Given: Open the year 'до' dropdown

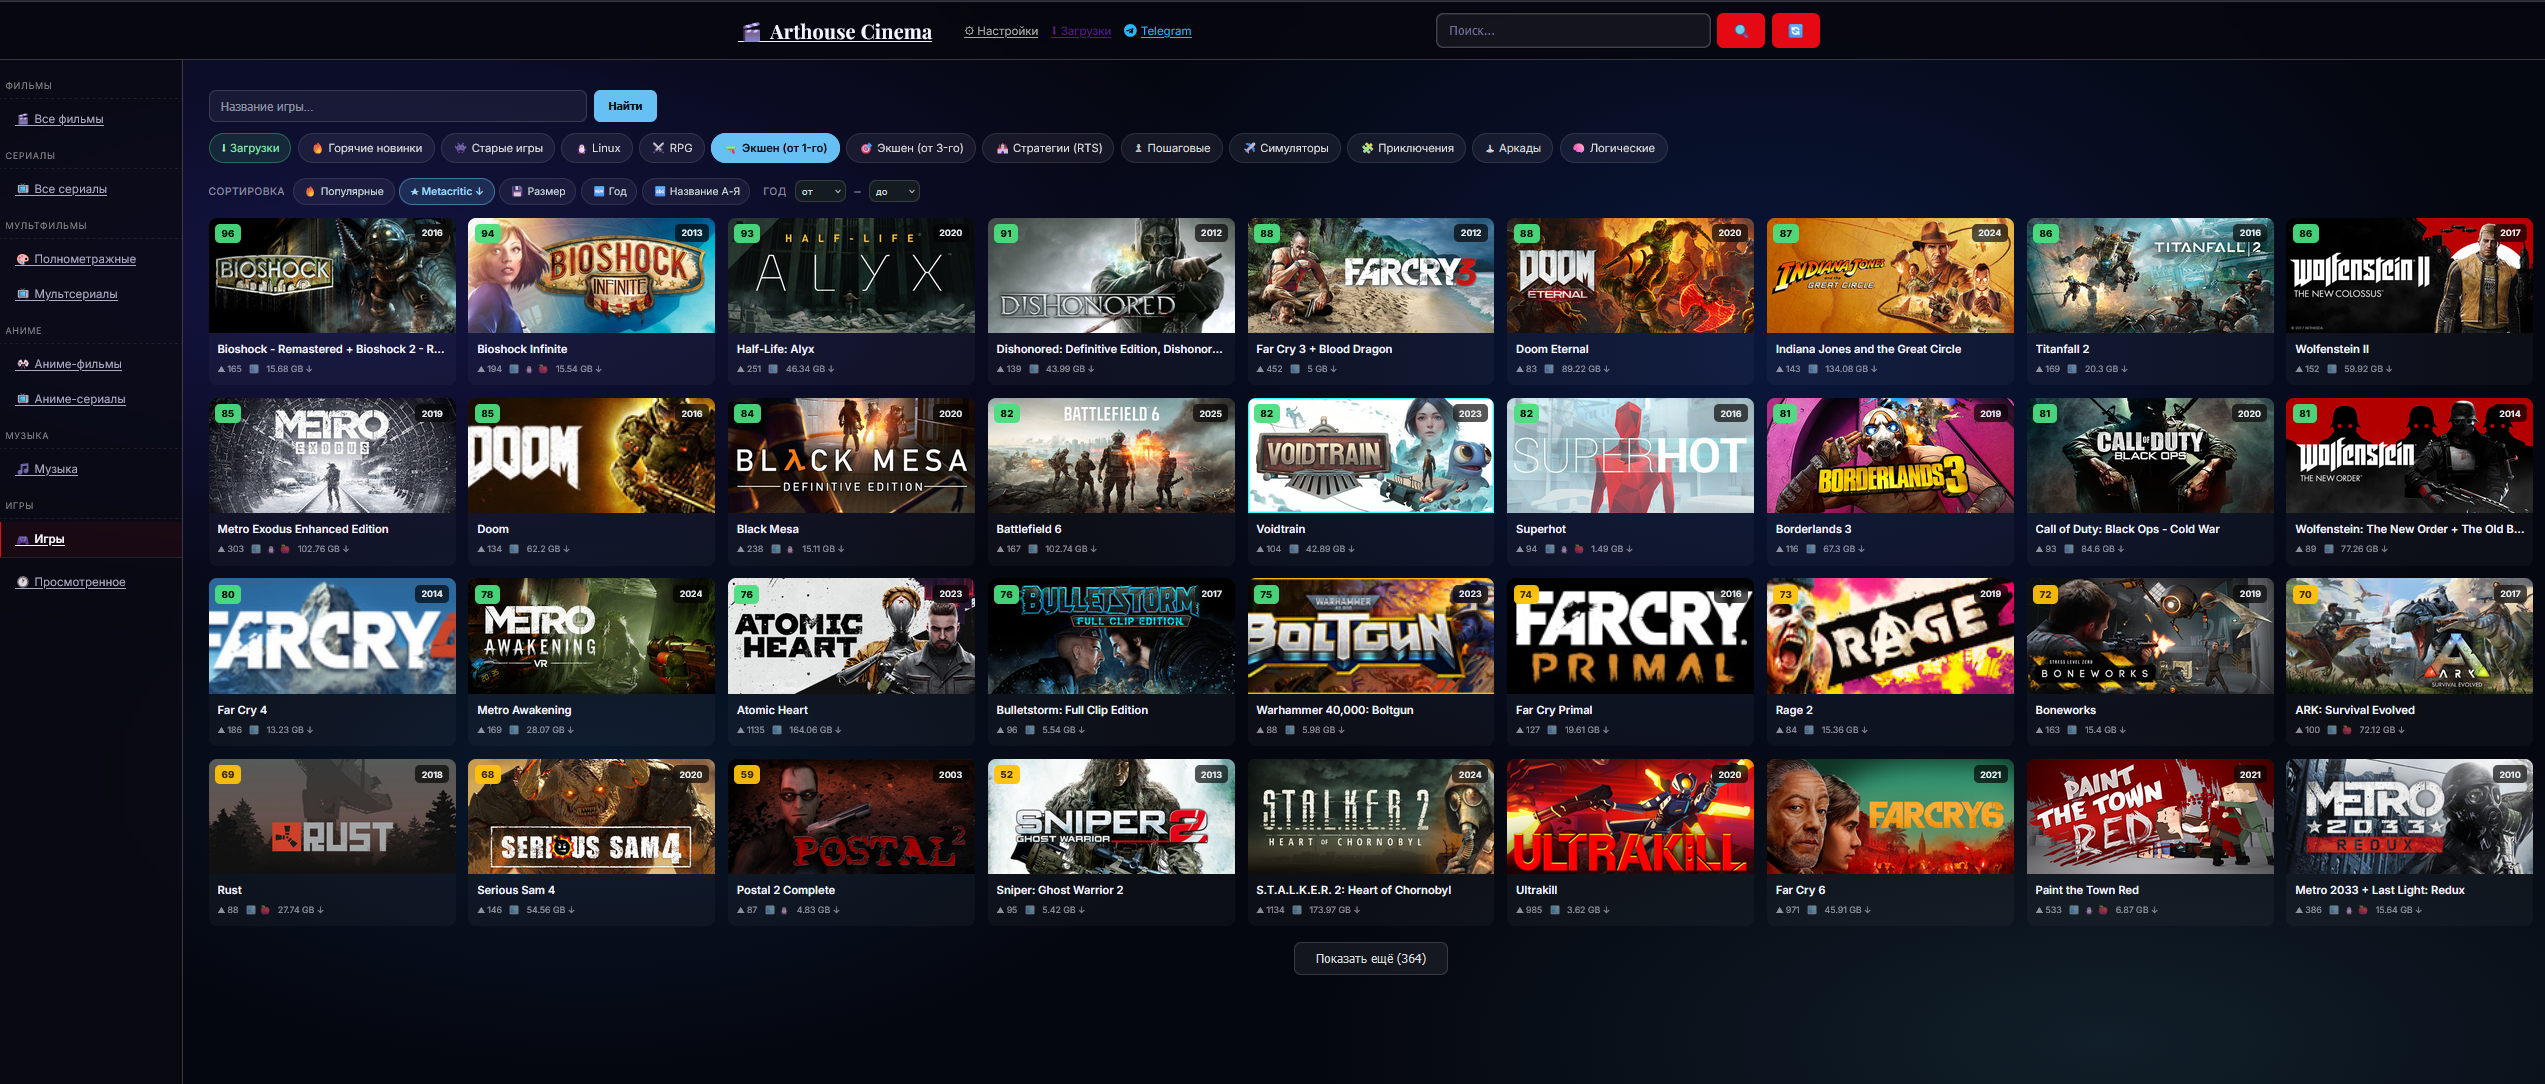Looking at the screenshot, I should 894,192.
